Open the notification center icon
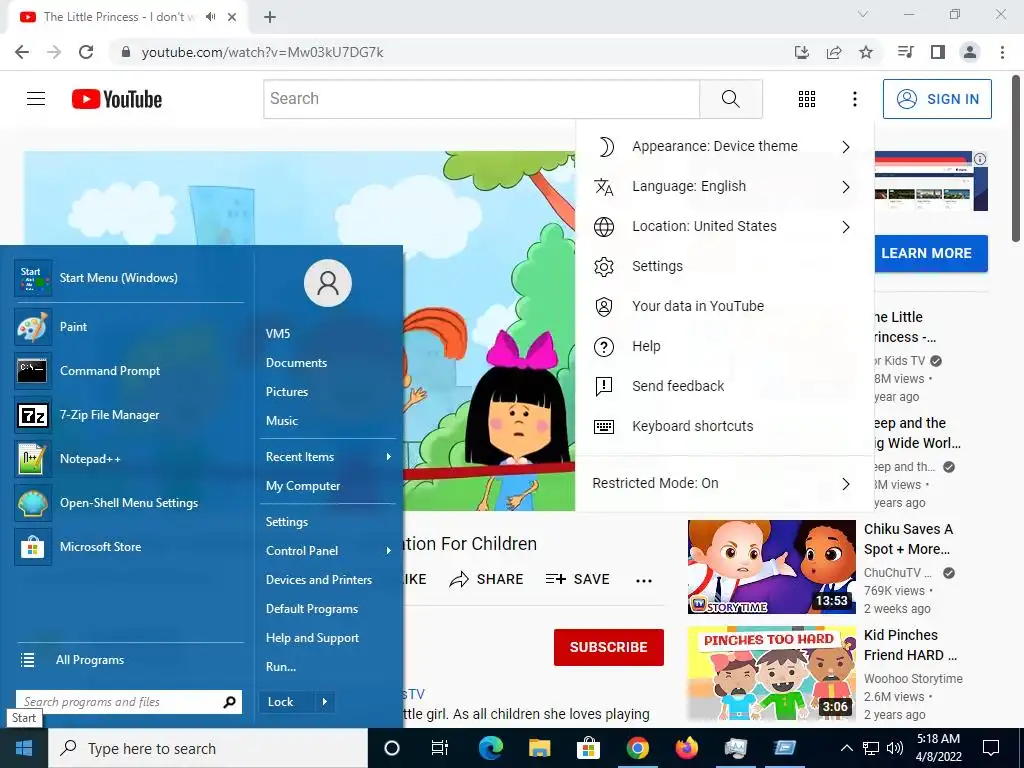The width and height of the screenshot is (1024, 768). point(991,748)
